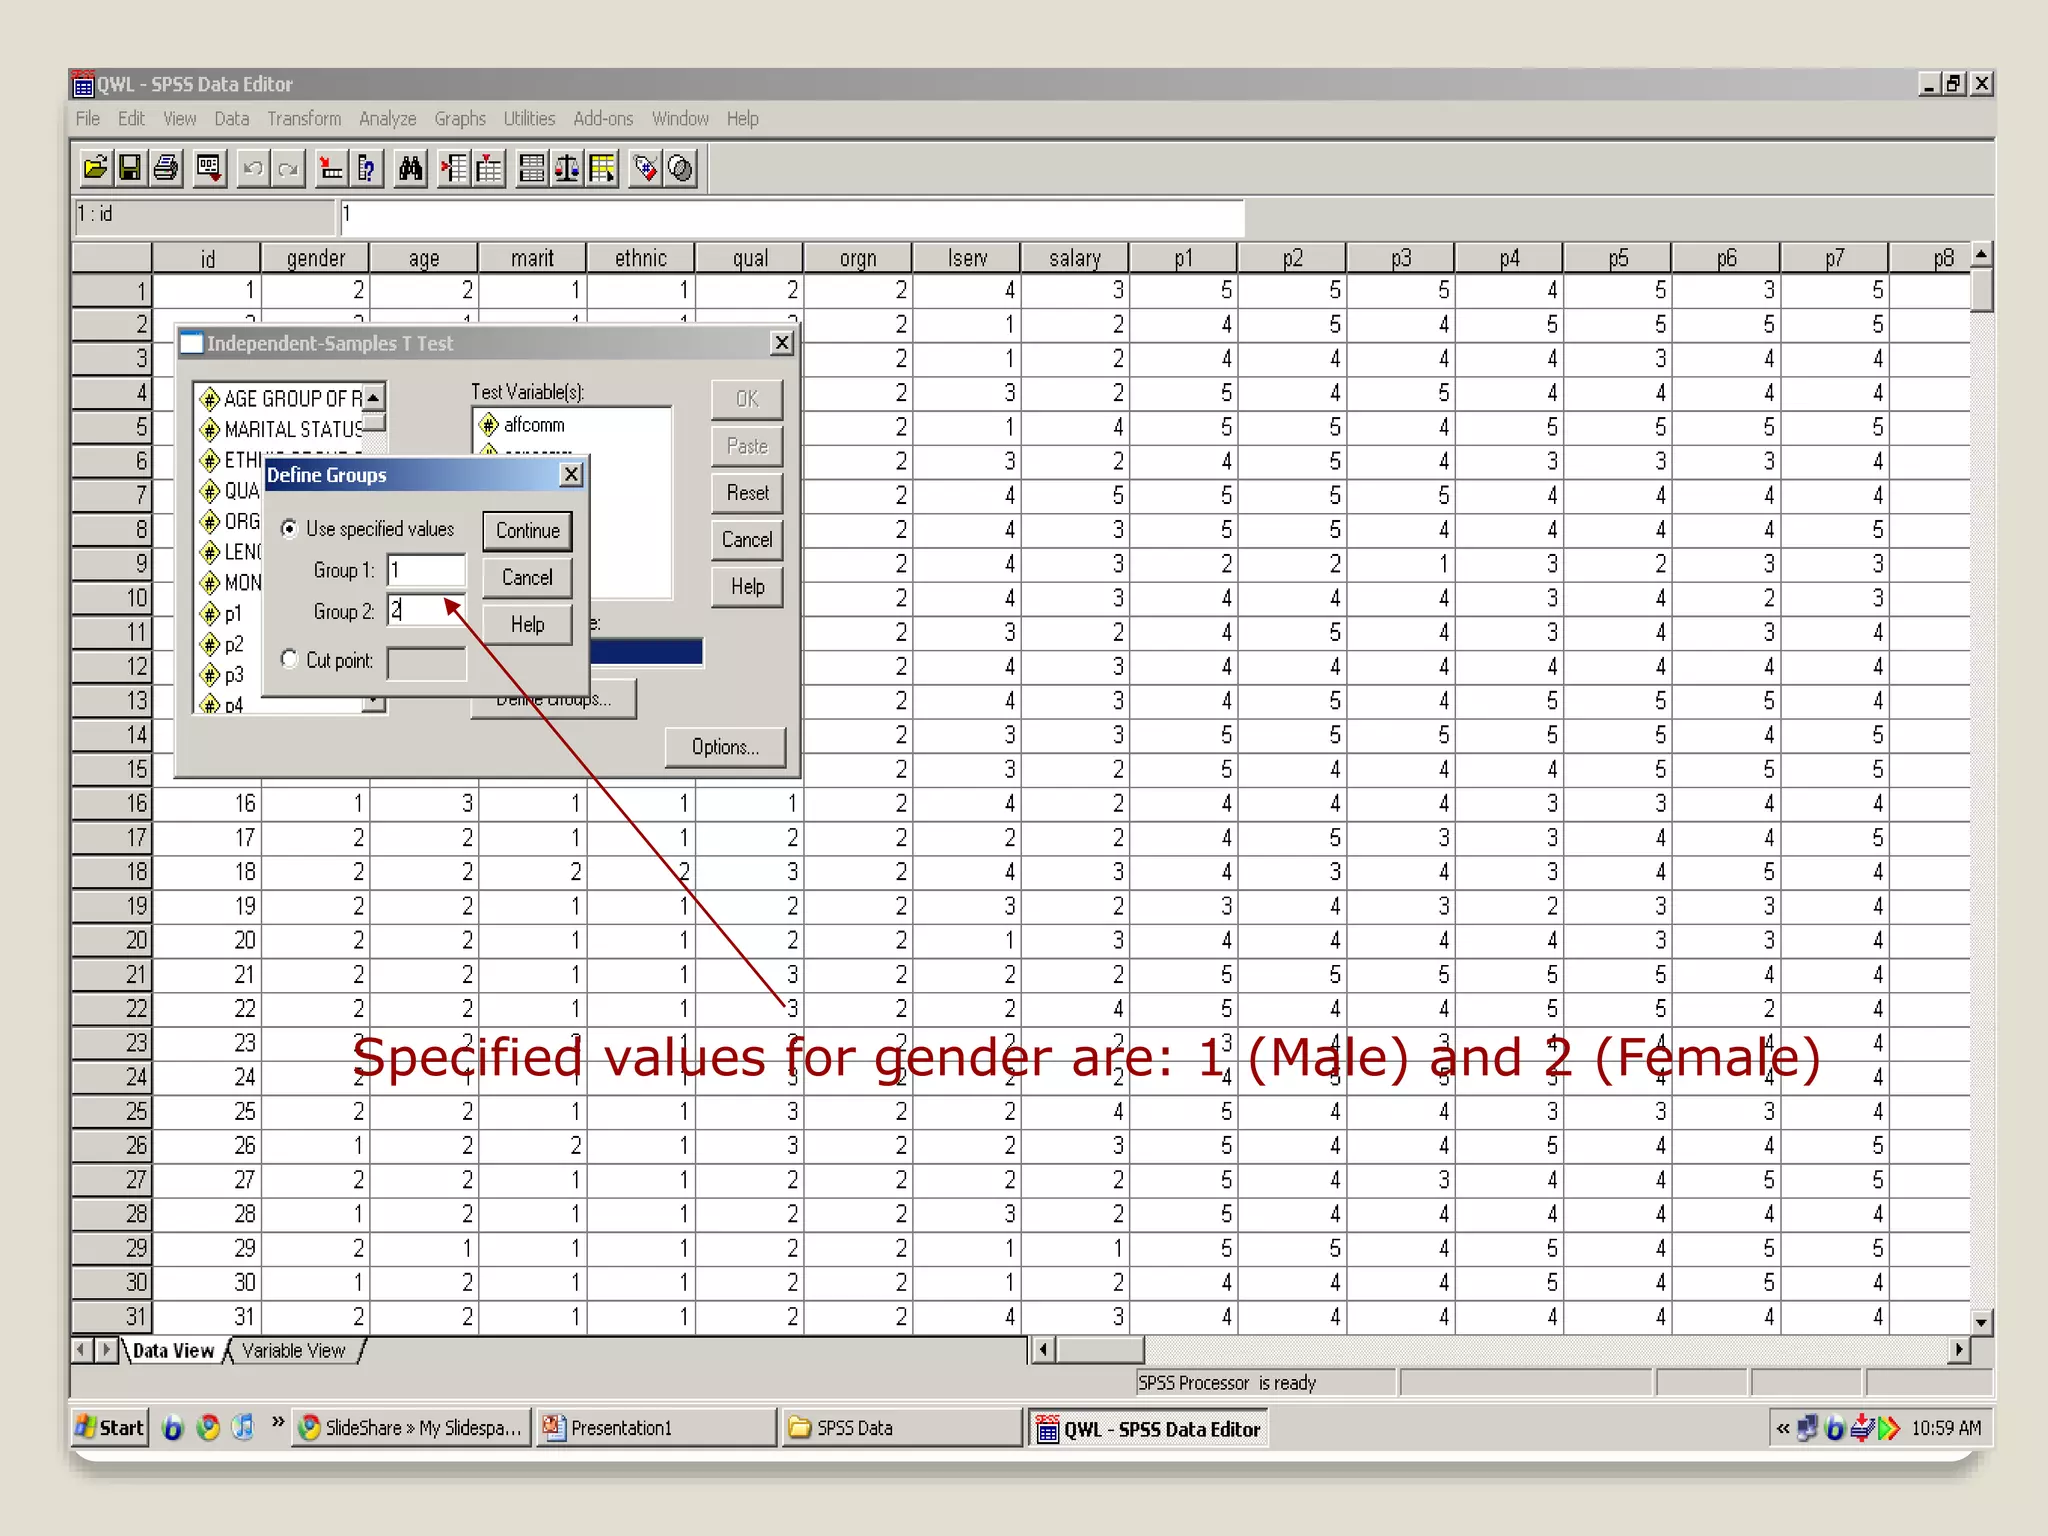The width and height of the screenshot is (2048, 1536).
Task: Click Cancel in Define Groups dialog
Action: click(x=528, y=578)
